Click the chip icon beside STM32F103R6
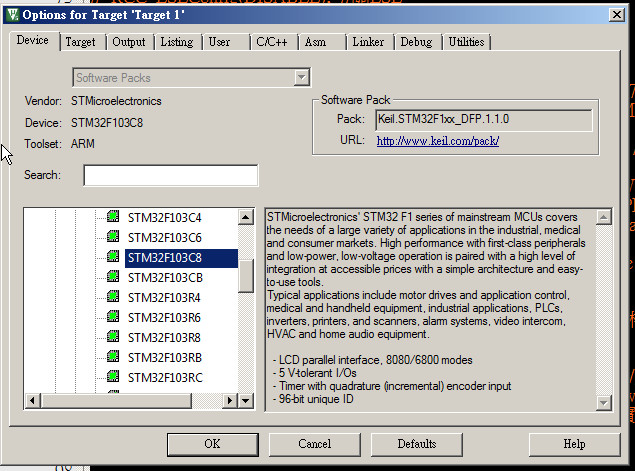 click(113, 316)
